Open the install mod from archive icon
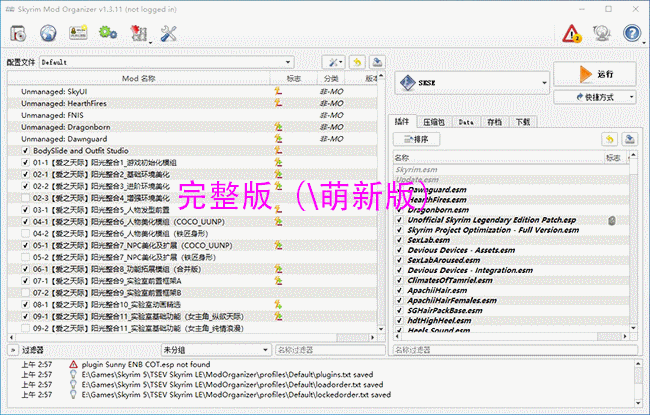 (18, 34)
